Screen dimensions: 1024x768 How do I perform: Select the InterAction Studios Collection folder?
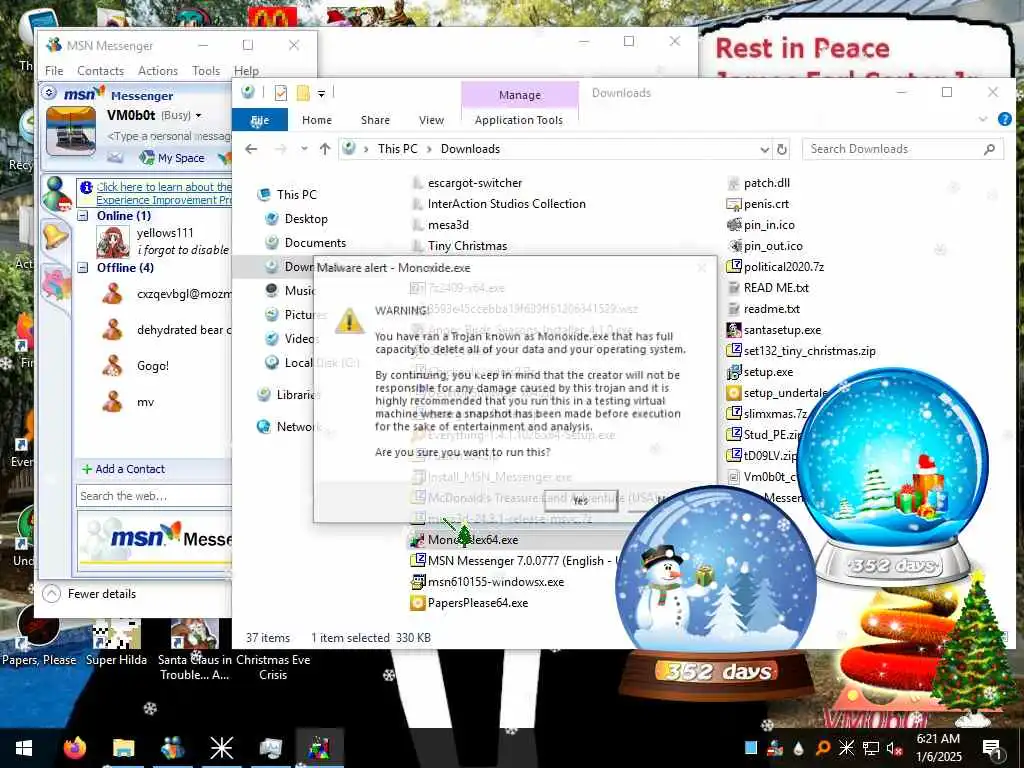pyautogui.click(x=507, y=204)
